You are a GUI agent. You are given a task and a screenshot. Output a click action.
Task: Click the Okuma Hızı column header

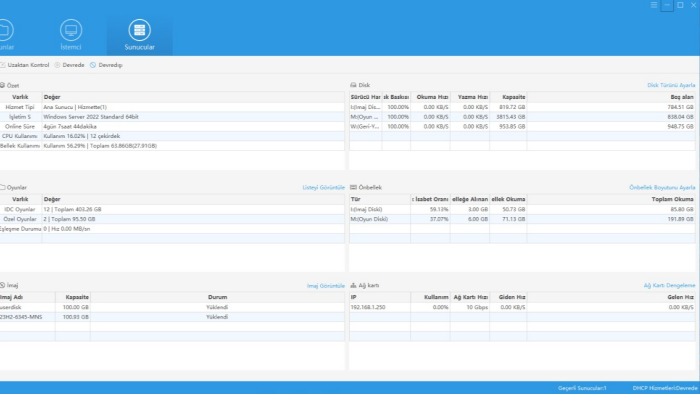click(430, 97)
